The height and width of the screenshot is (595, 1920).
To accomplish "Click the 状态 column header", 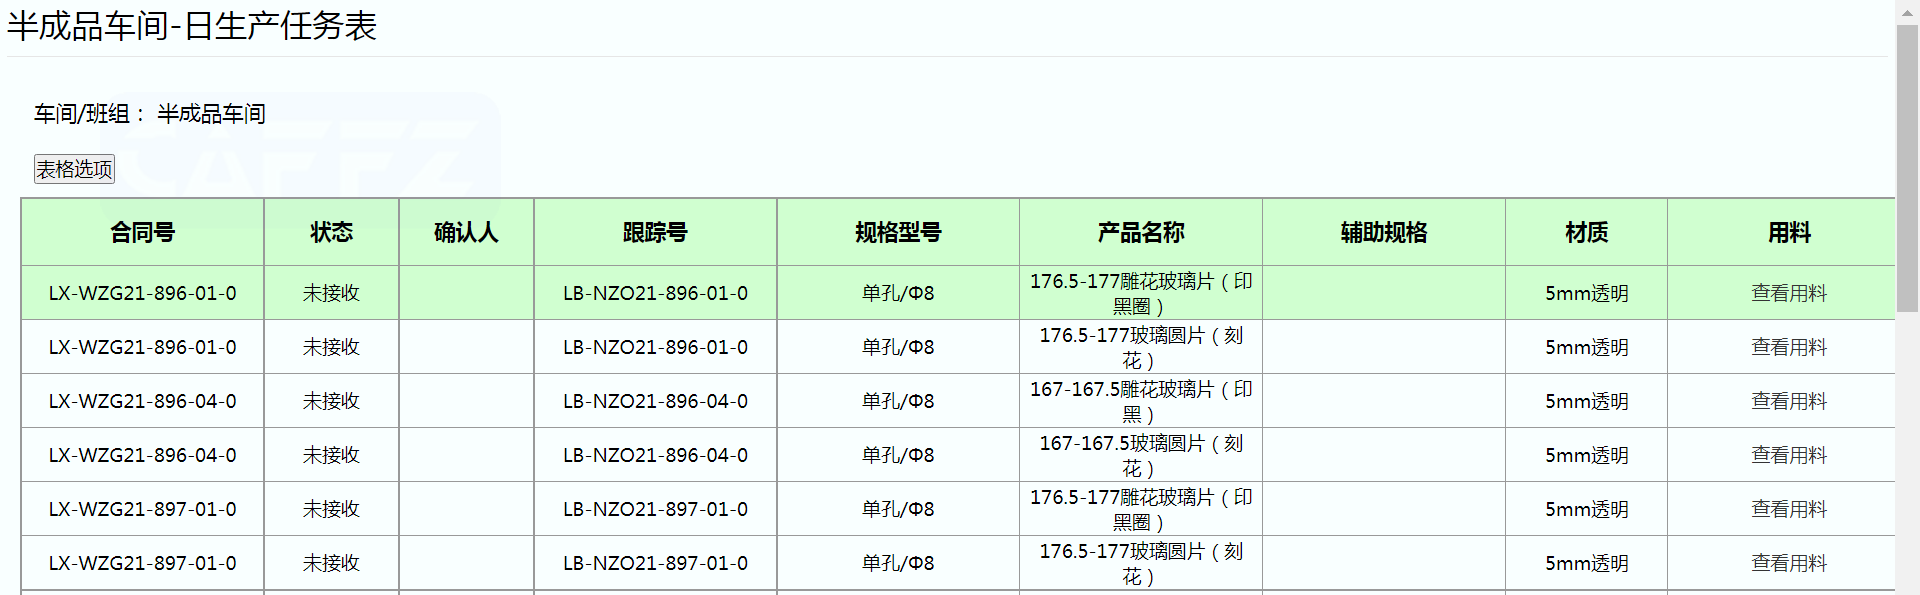I will click(x=331, y=232).
